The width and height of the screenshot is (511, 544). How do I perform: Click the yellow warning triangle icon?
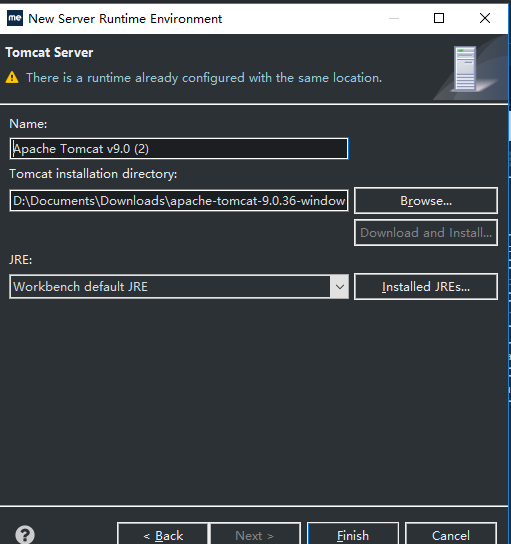12,77
